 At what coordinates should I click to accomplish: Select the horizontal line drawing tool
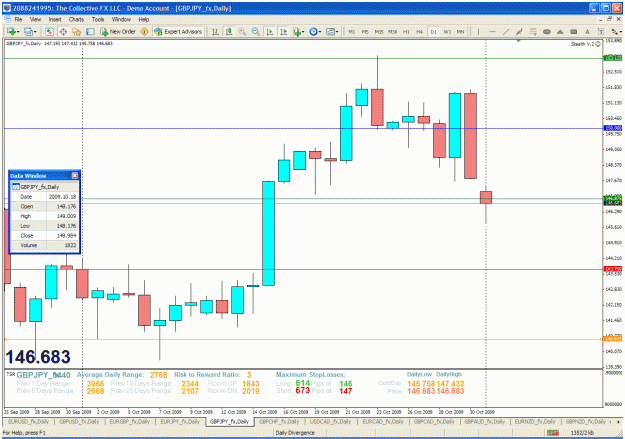coord(492,31)
